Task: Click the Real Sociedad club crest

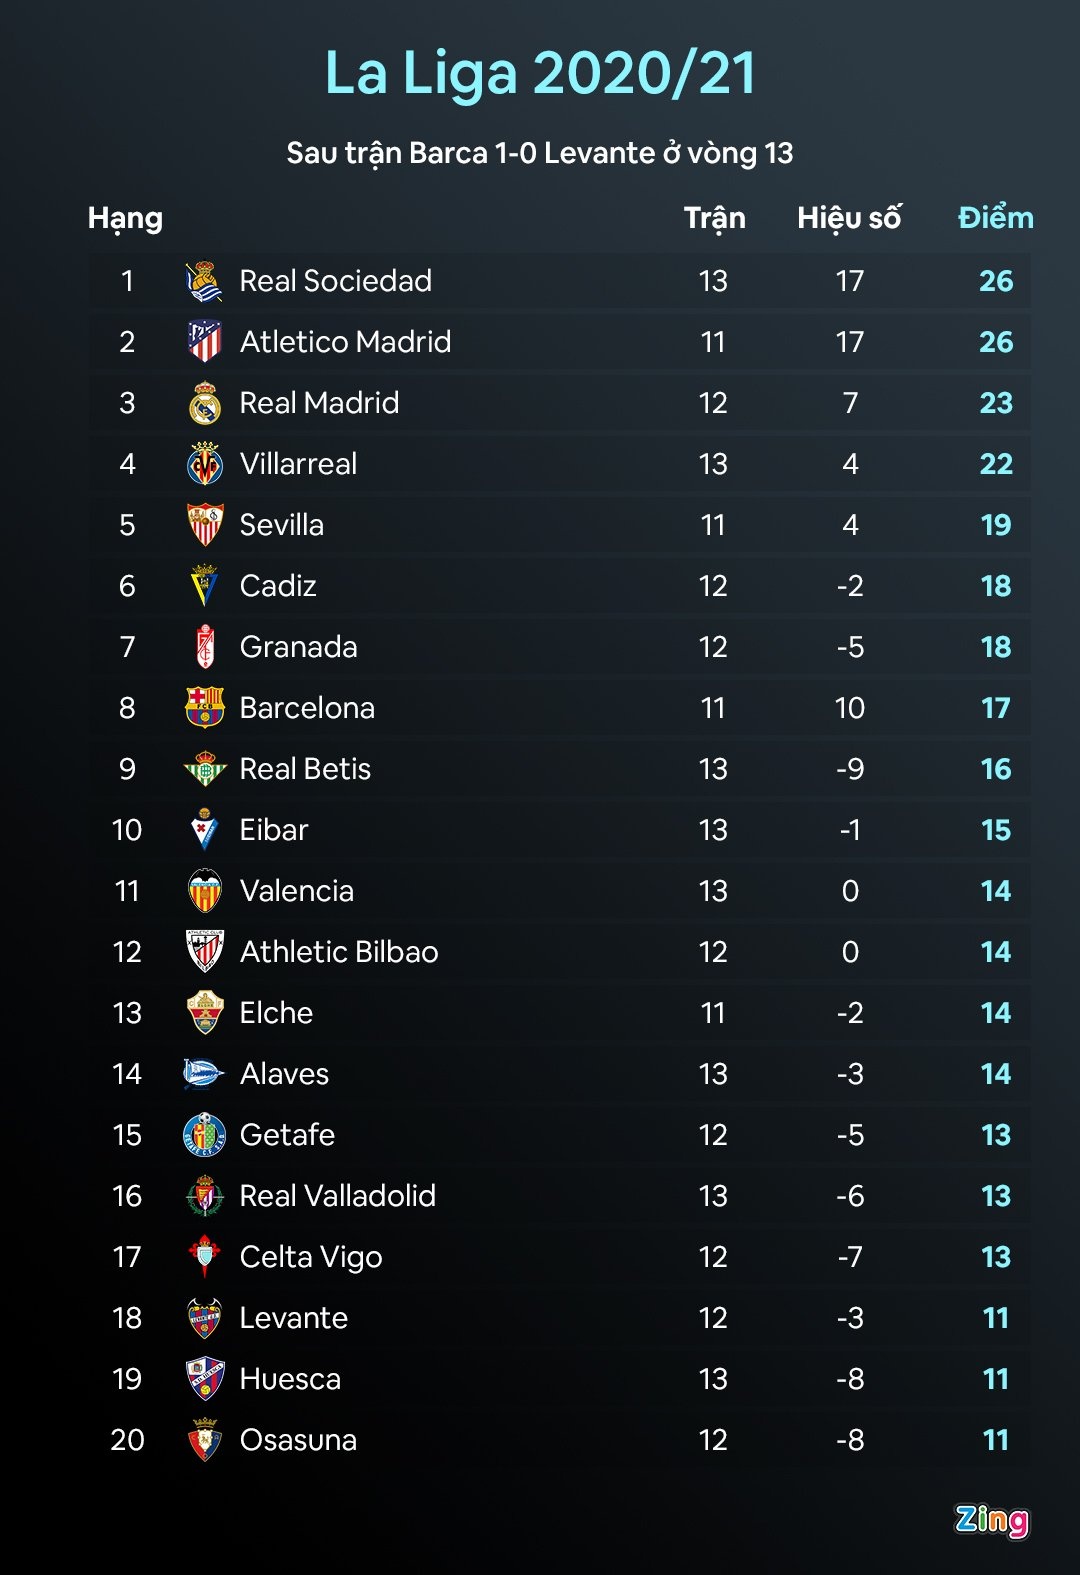Action: point(205,282)
